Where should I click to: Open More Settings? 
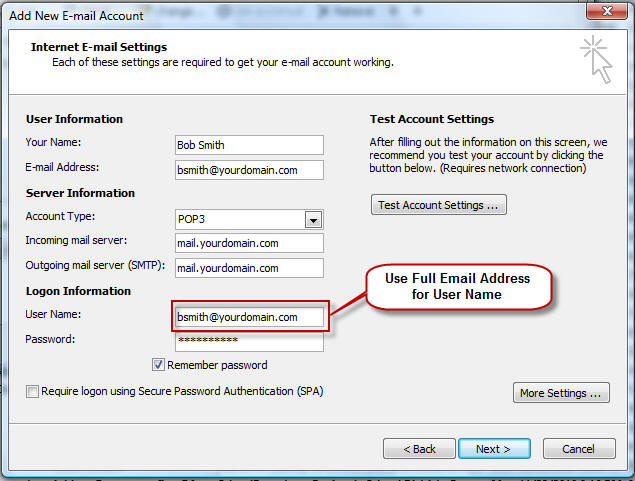[x=561, y=393]
